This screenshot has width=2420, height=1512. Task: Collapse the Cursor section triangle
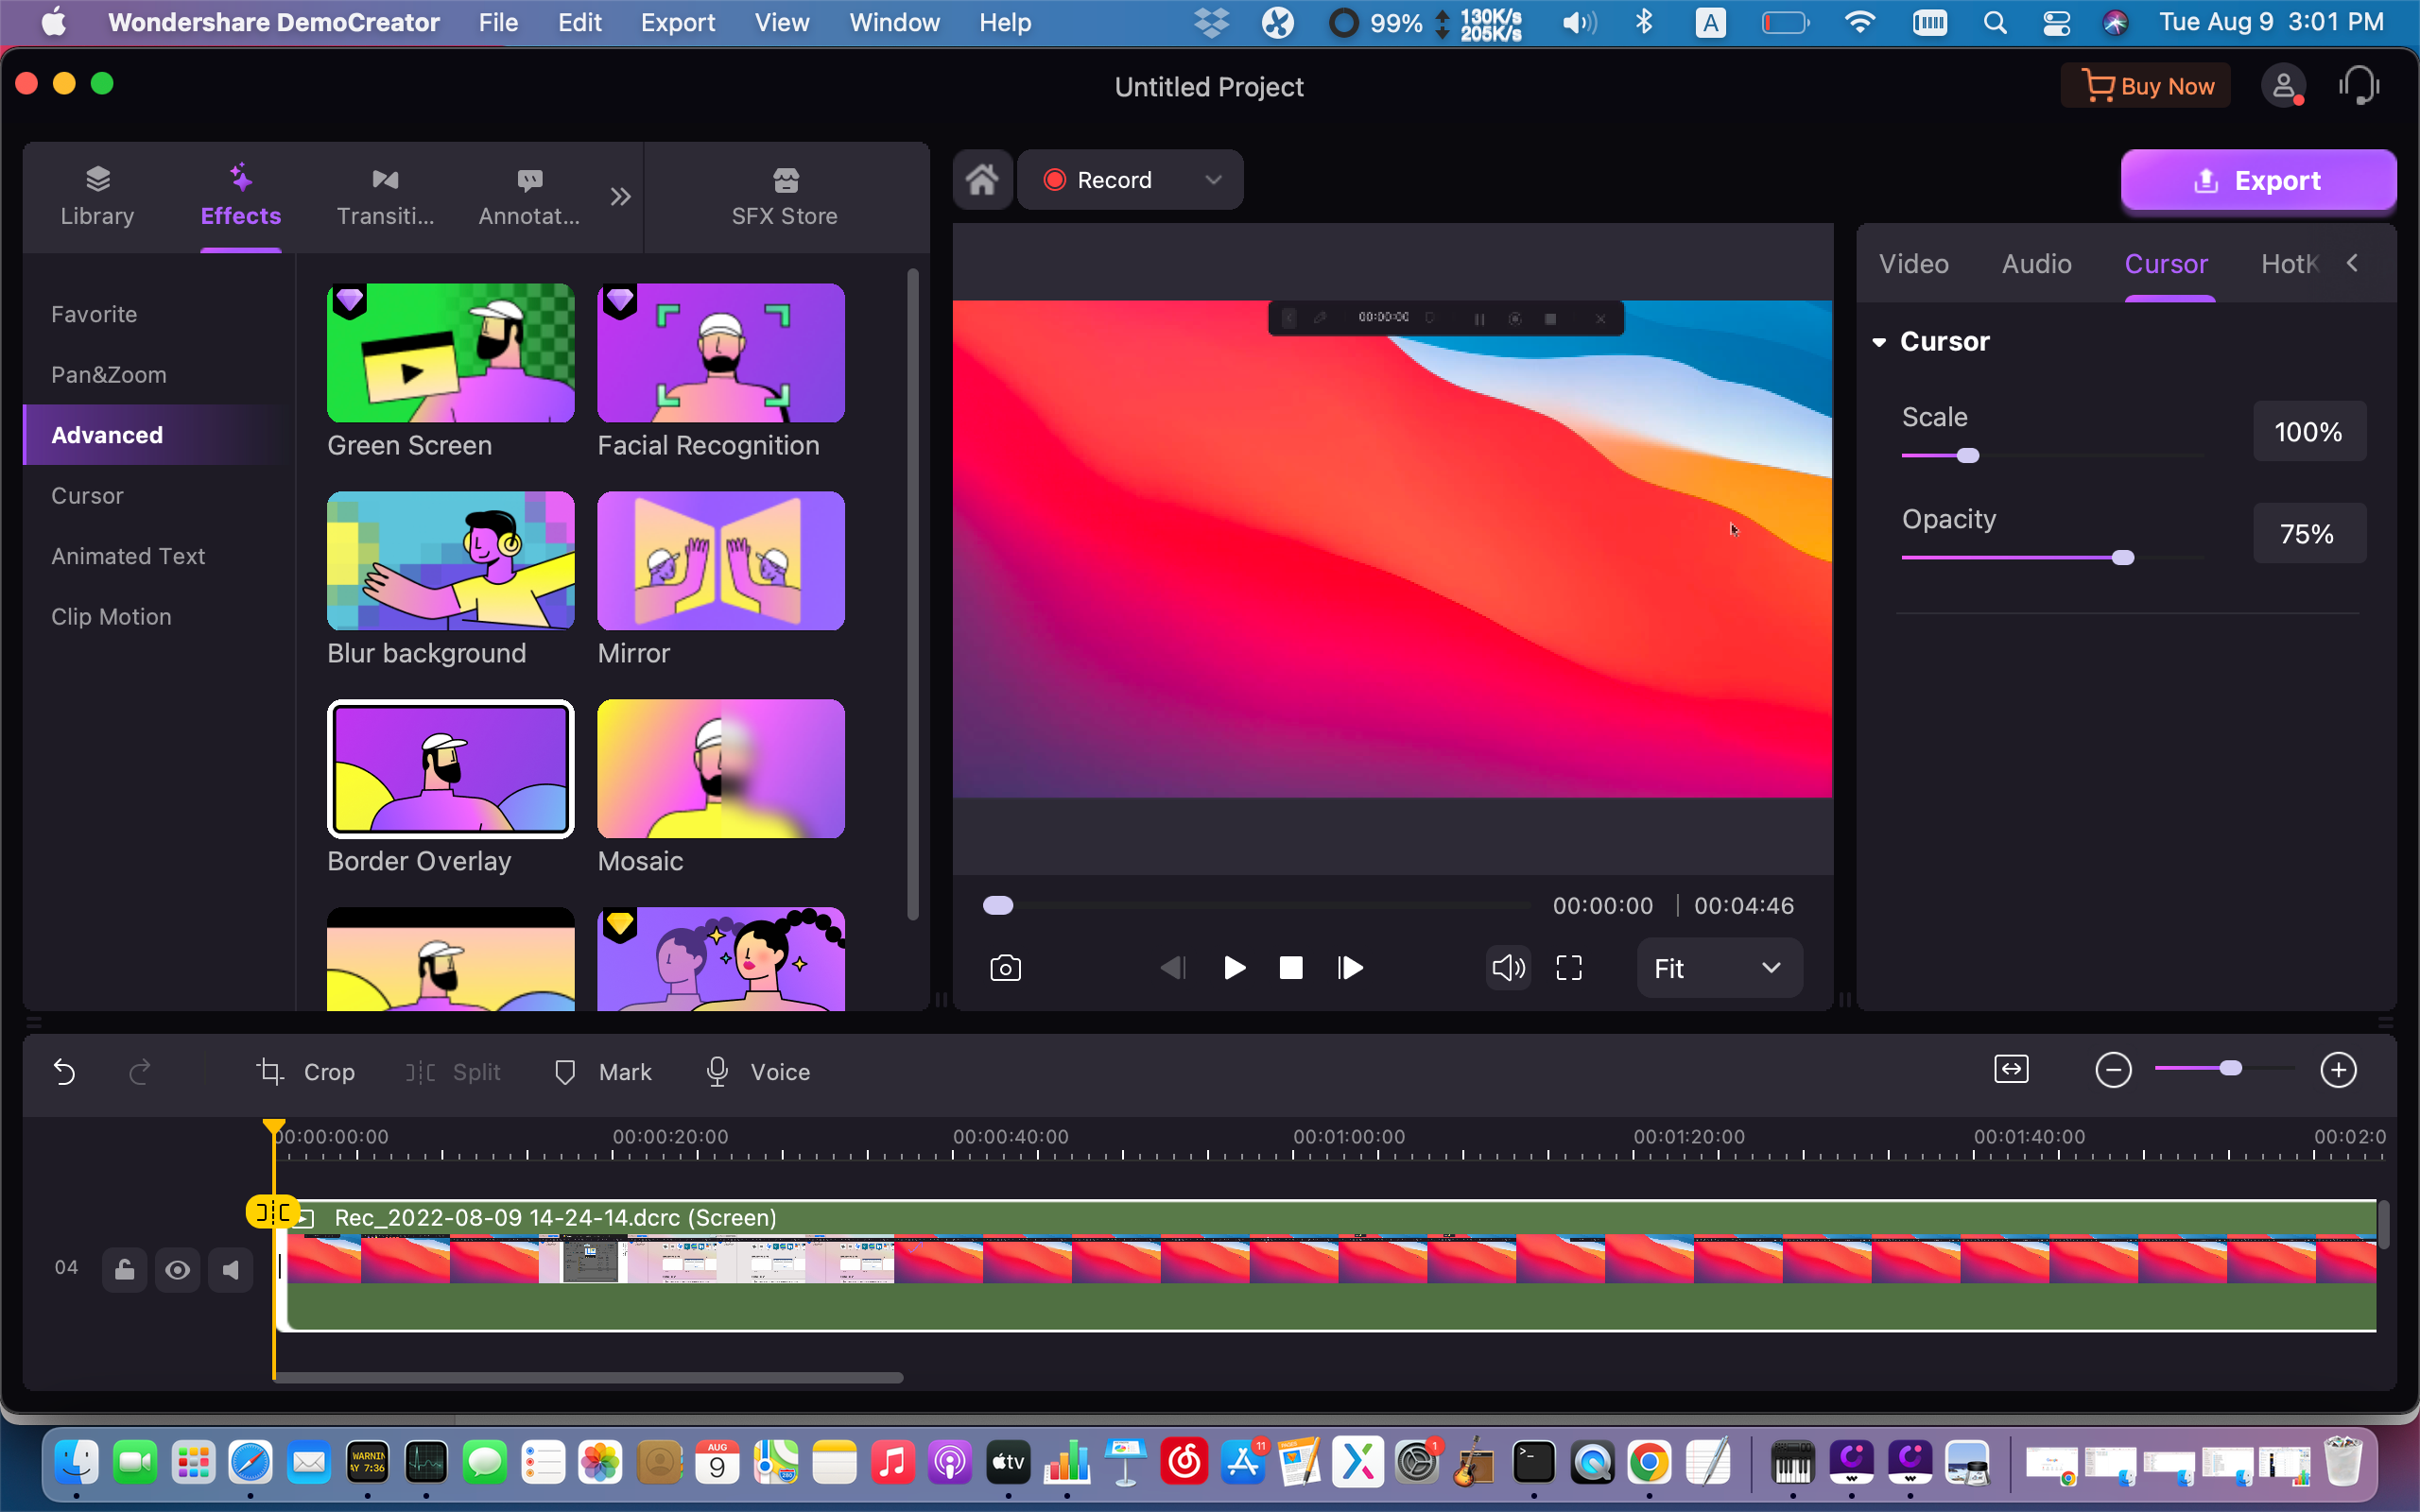pyautogui.click(x=1879, y=342)
